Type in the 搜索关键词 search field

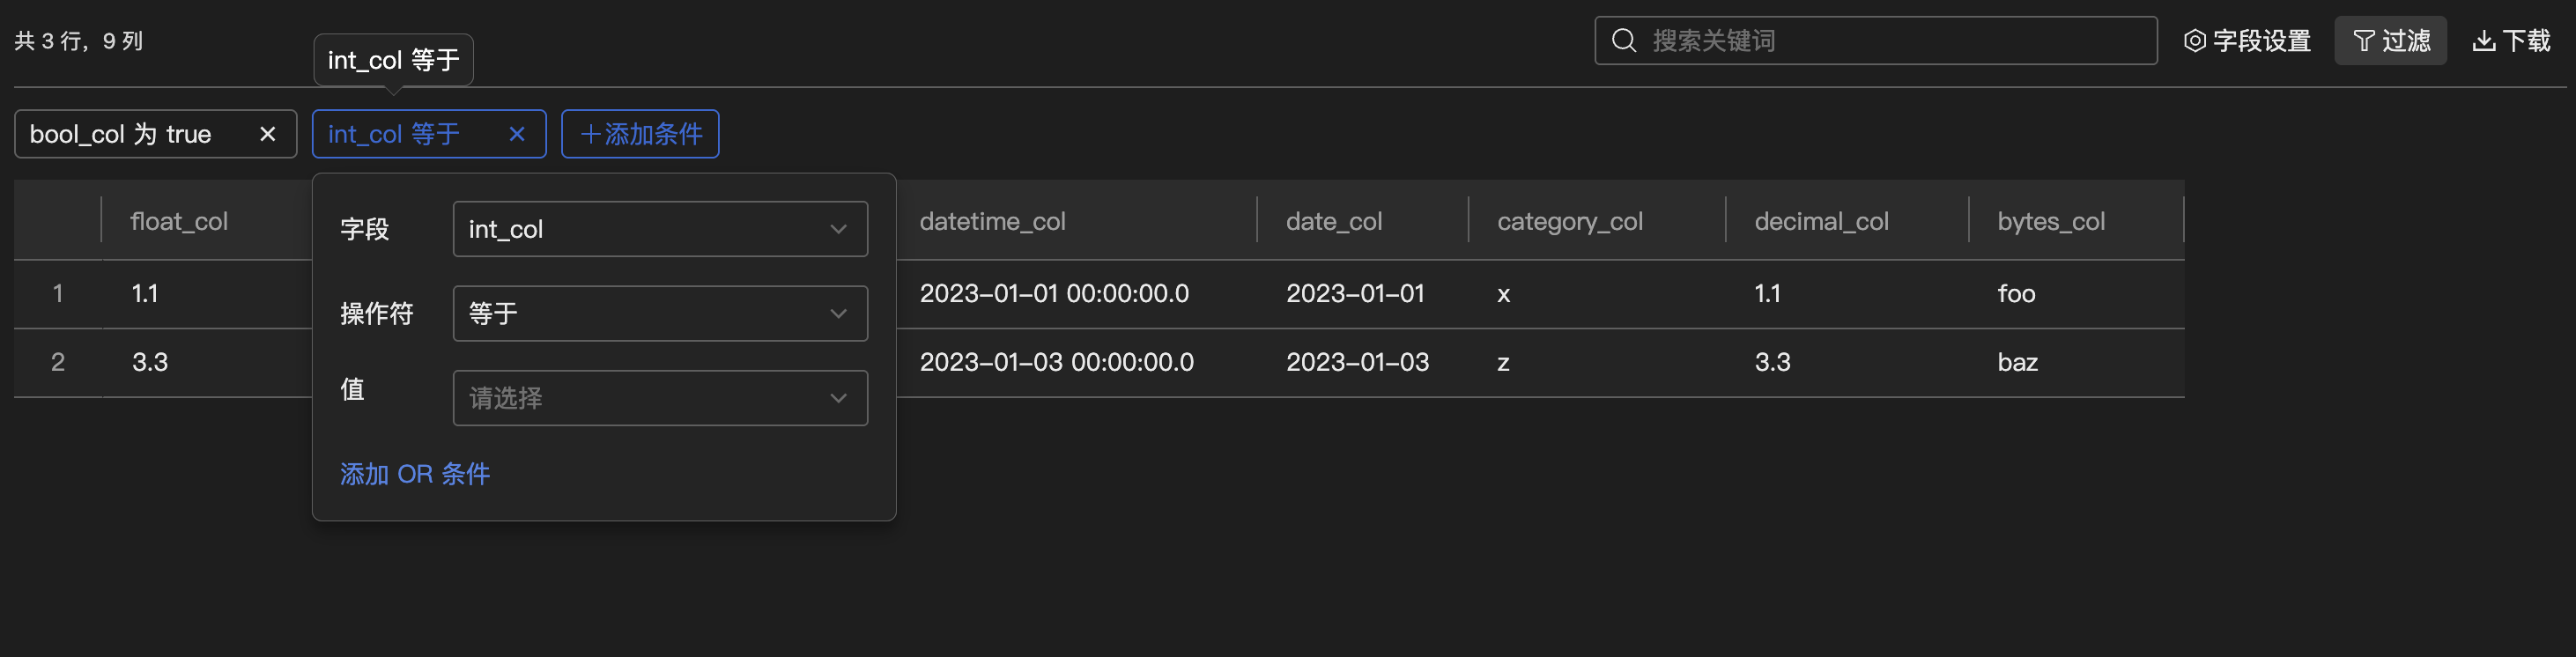pos(1900,40)
